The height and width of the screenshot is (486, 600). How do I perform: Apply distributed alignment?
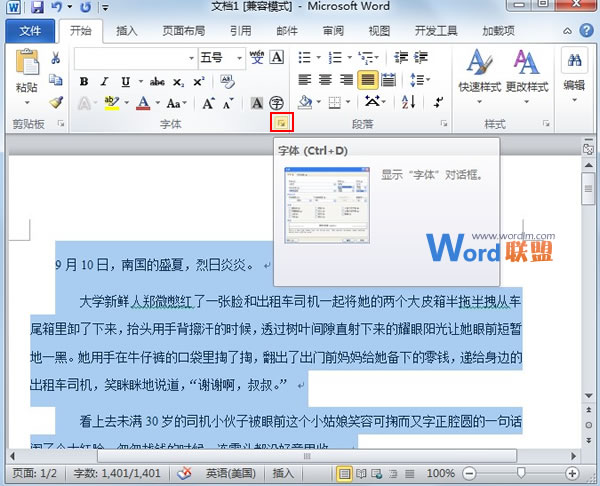[388, 80]
